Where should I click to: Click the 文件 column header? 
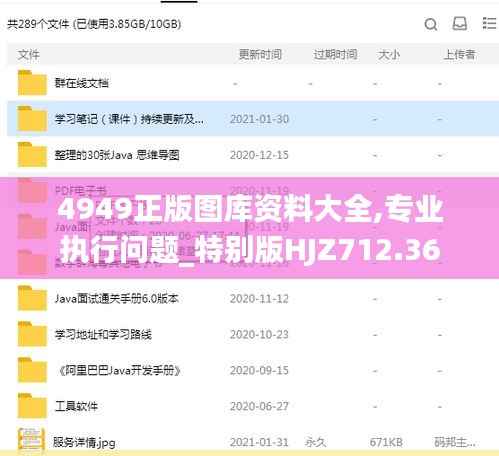(29, 55)
